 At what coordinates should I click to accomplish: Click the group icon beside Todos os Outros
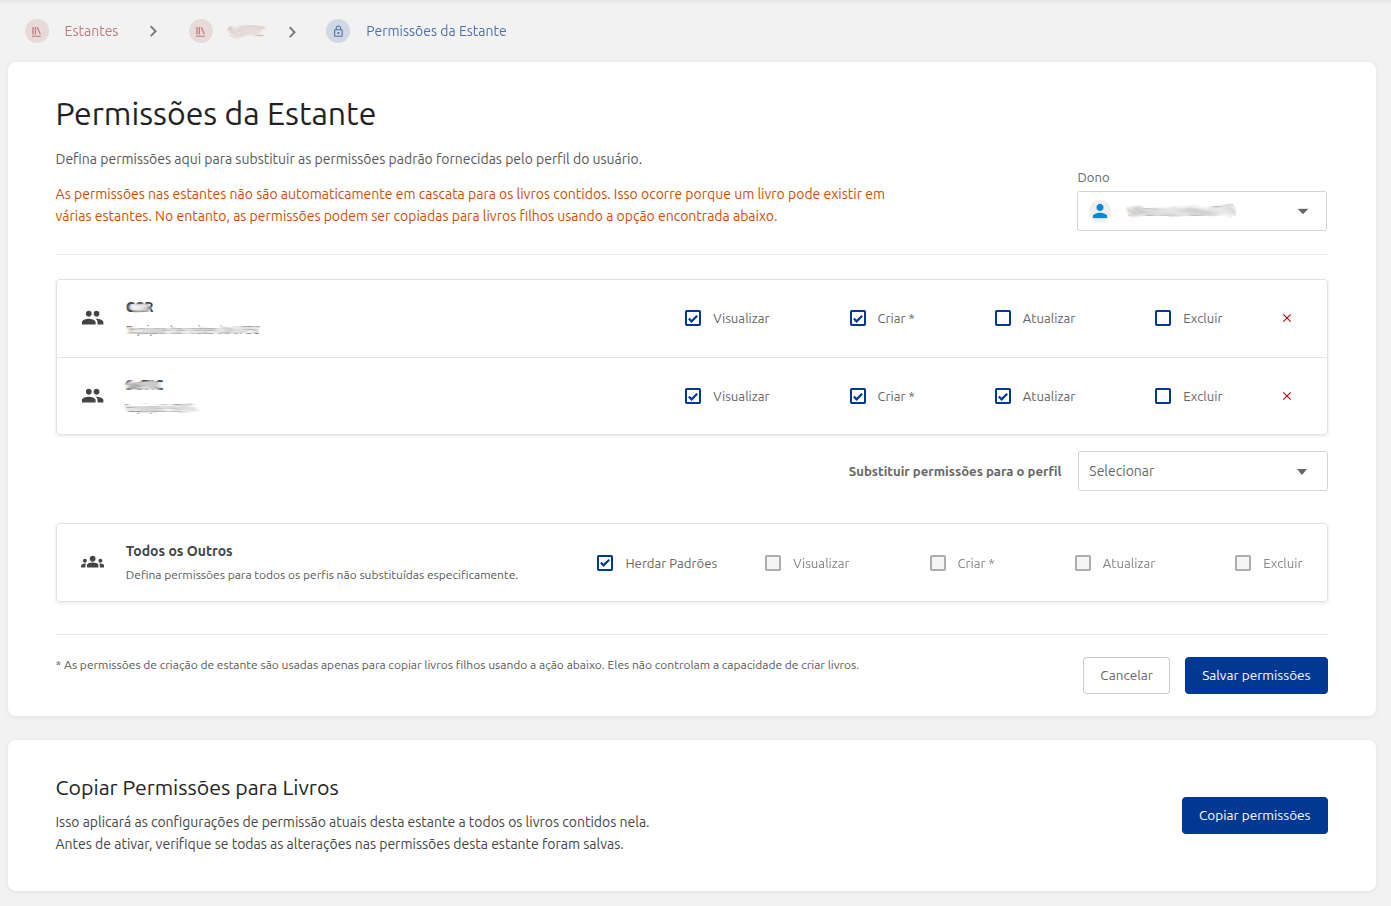pos(93,563)
